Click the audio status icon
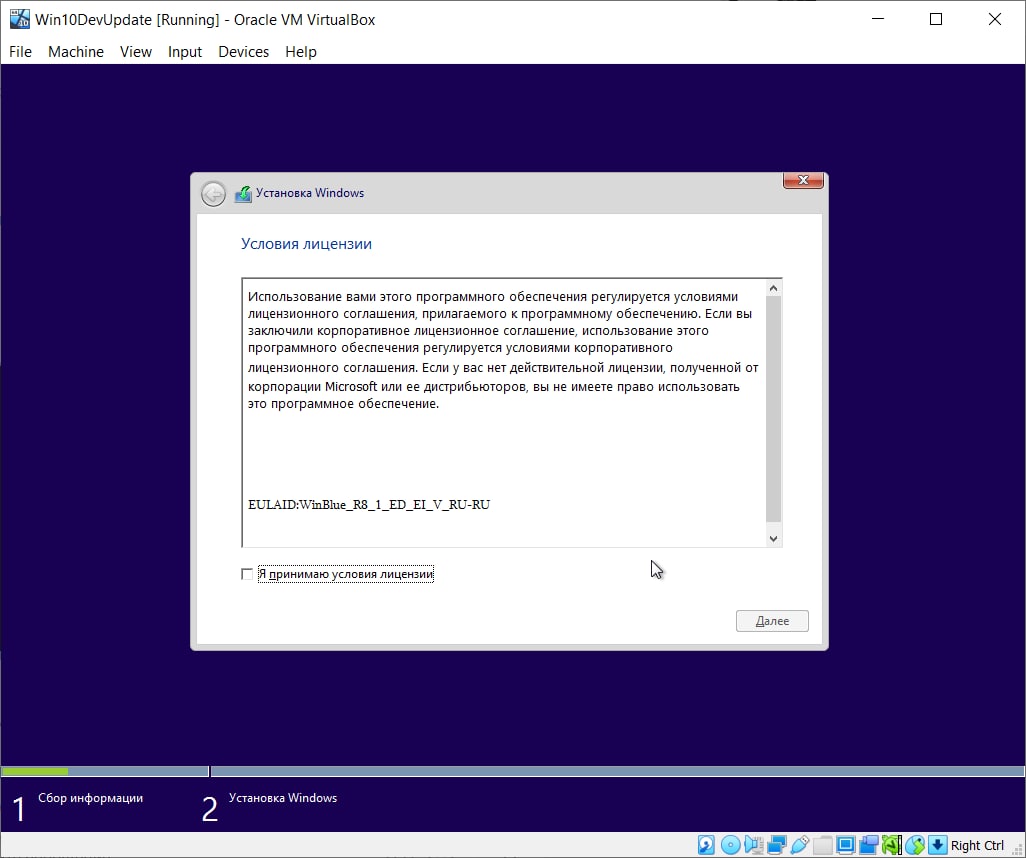Viewport: 1026px width, 858px height. coord(753,845)
